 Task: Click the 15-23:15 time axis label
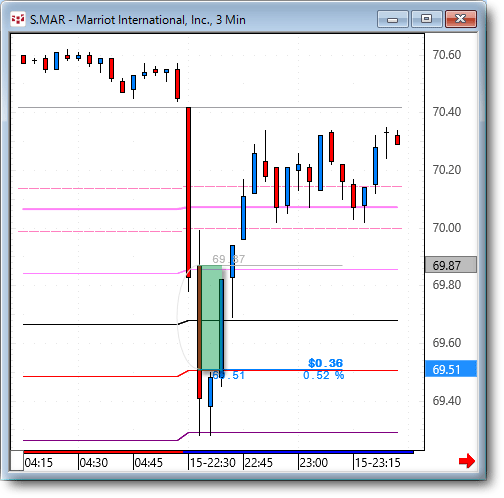378,463
